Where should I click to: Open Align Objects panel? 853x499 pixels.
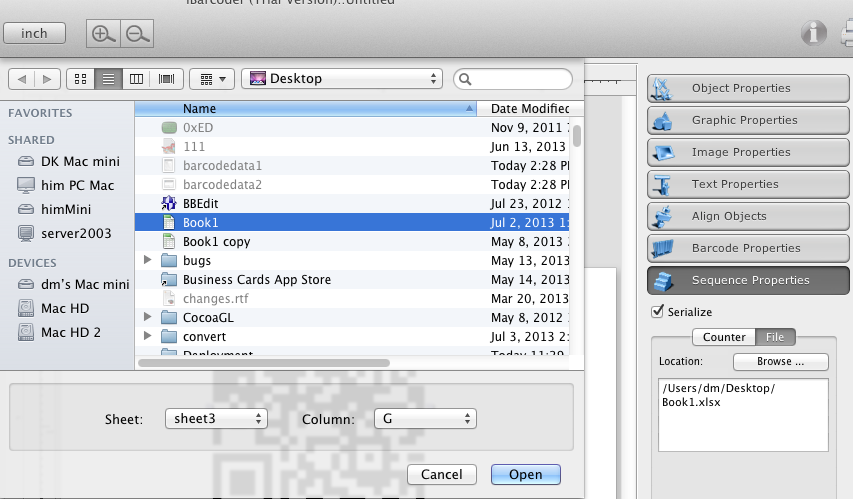tap(749, 216)
